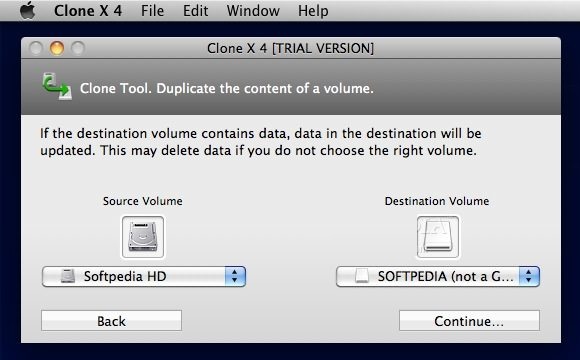Viewport: 580px width, 360px height.
Task: Click small white drive icon beside SOFTPEDIA
Action: pyautogui.click(x=362, y=276)
